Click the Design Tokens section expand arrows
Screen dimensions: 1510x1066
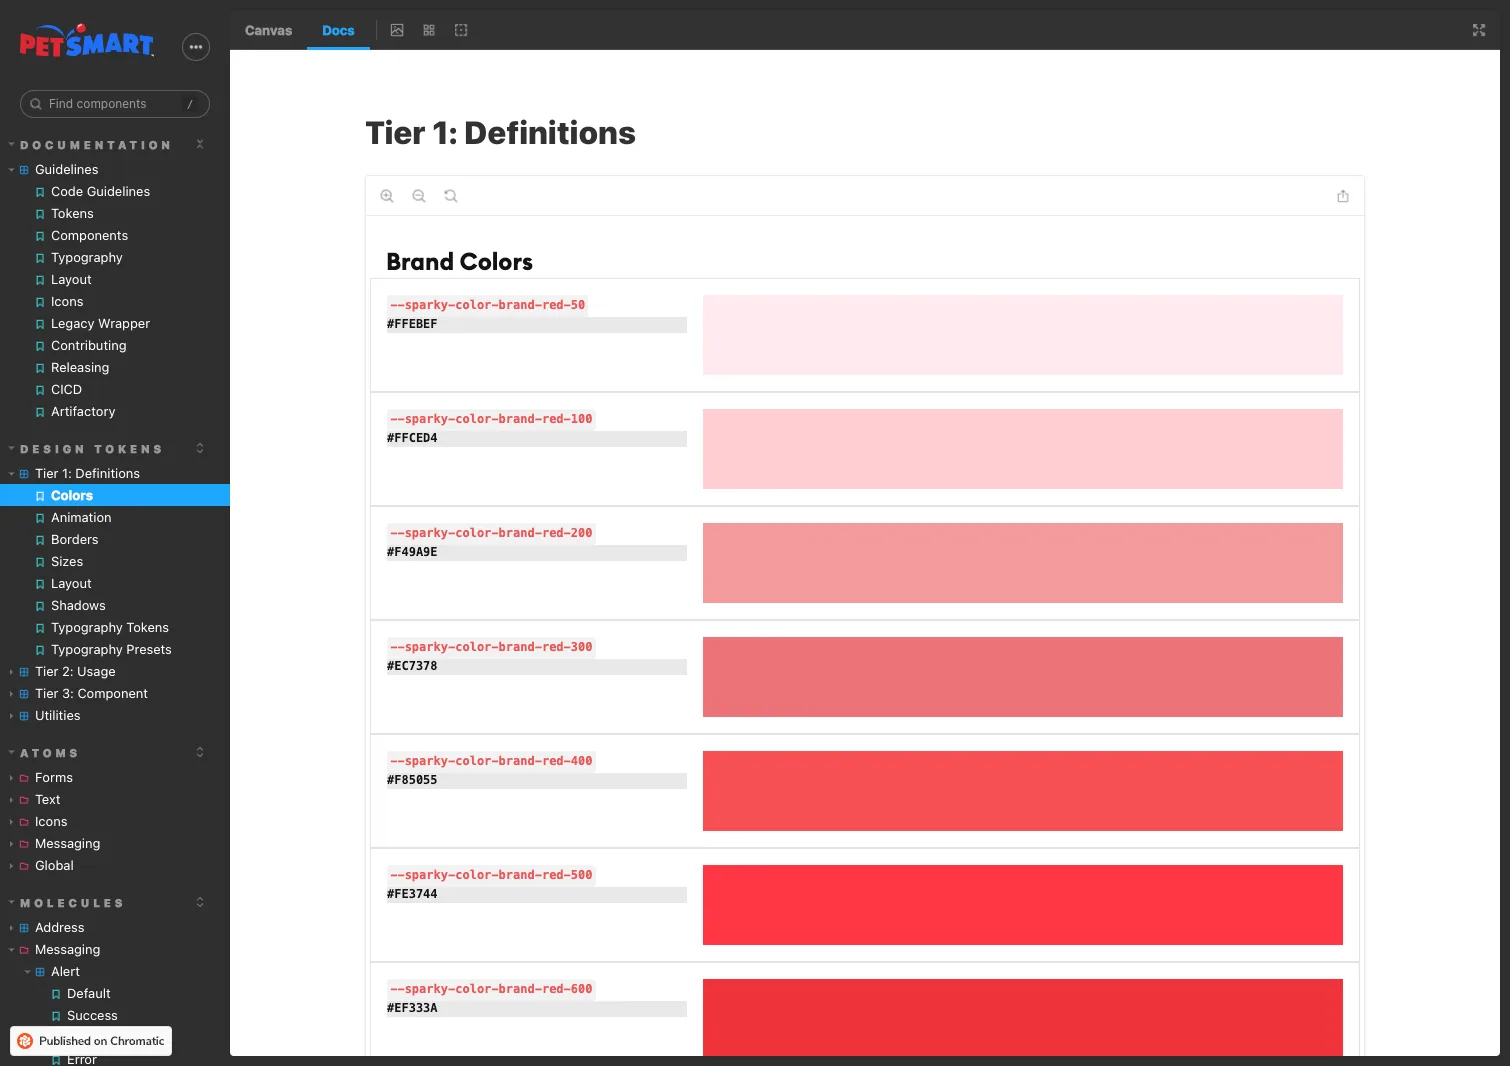coord(200,448)
